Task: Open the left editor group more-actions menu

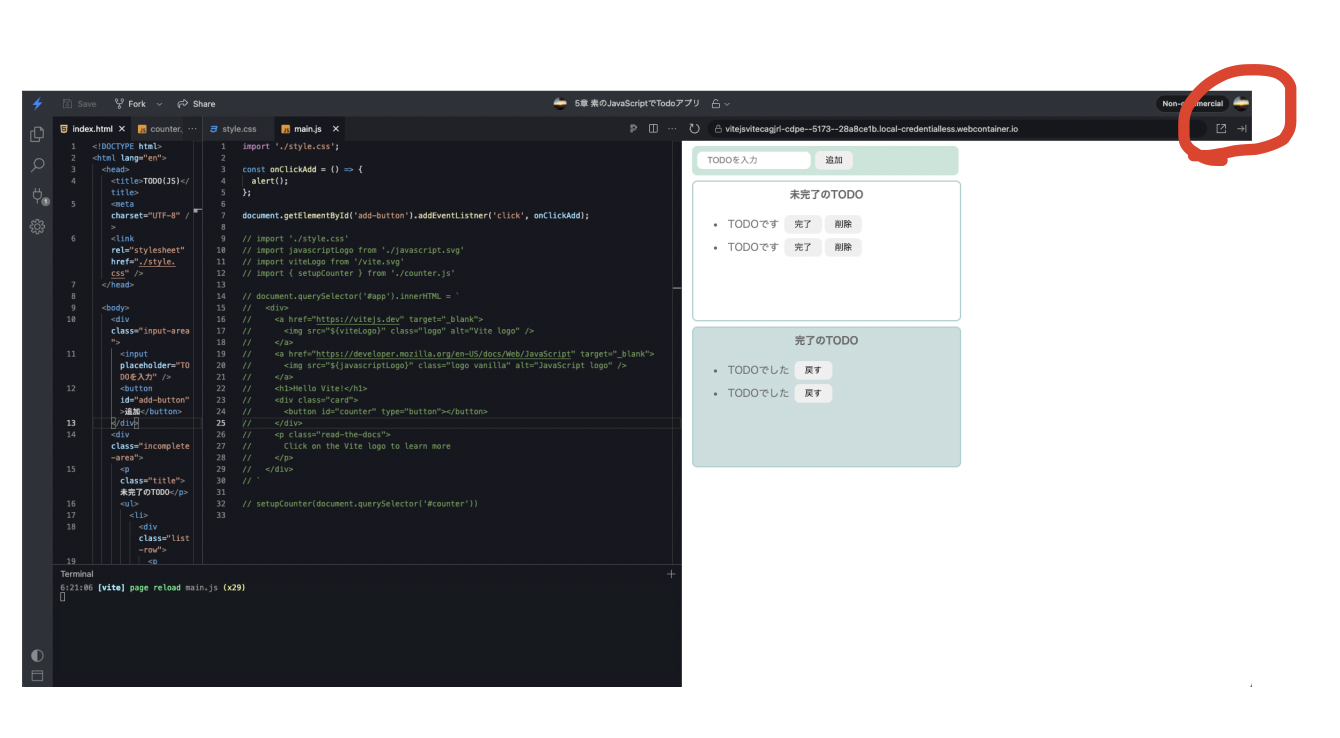Action: (192, 129)
